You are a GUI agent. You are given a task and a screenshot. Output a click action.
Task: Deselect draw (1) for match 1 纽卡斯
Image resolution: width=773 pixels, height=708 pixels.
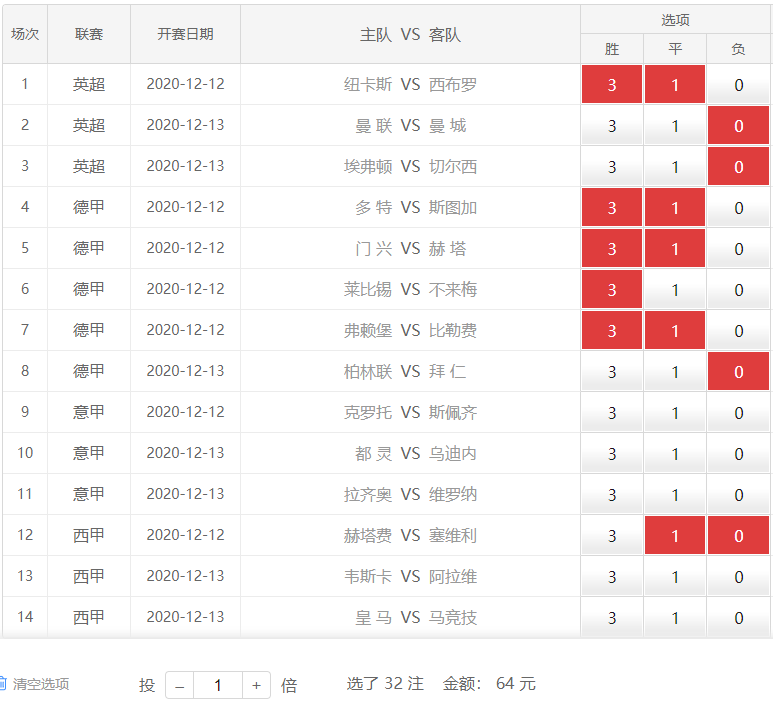675,85
